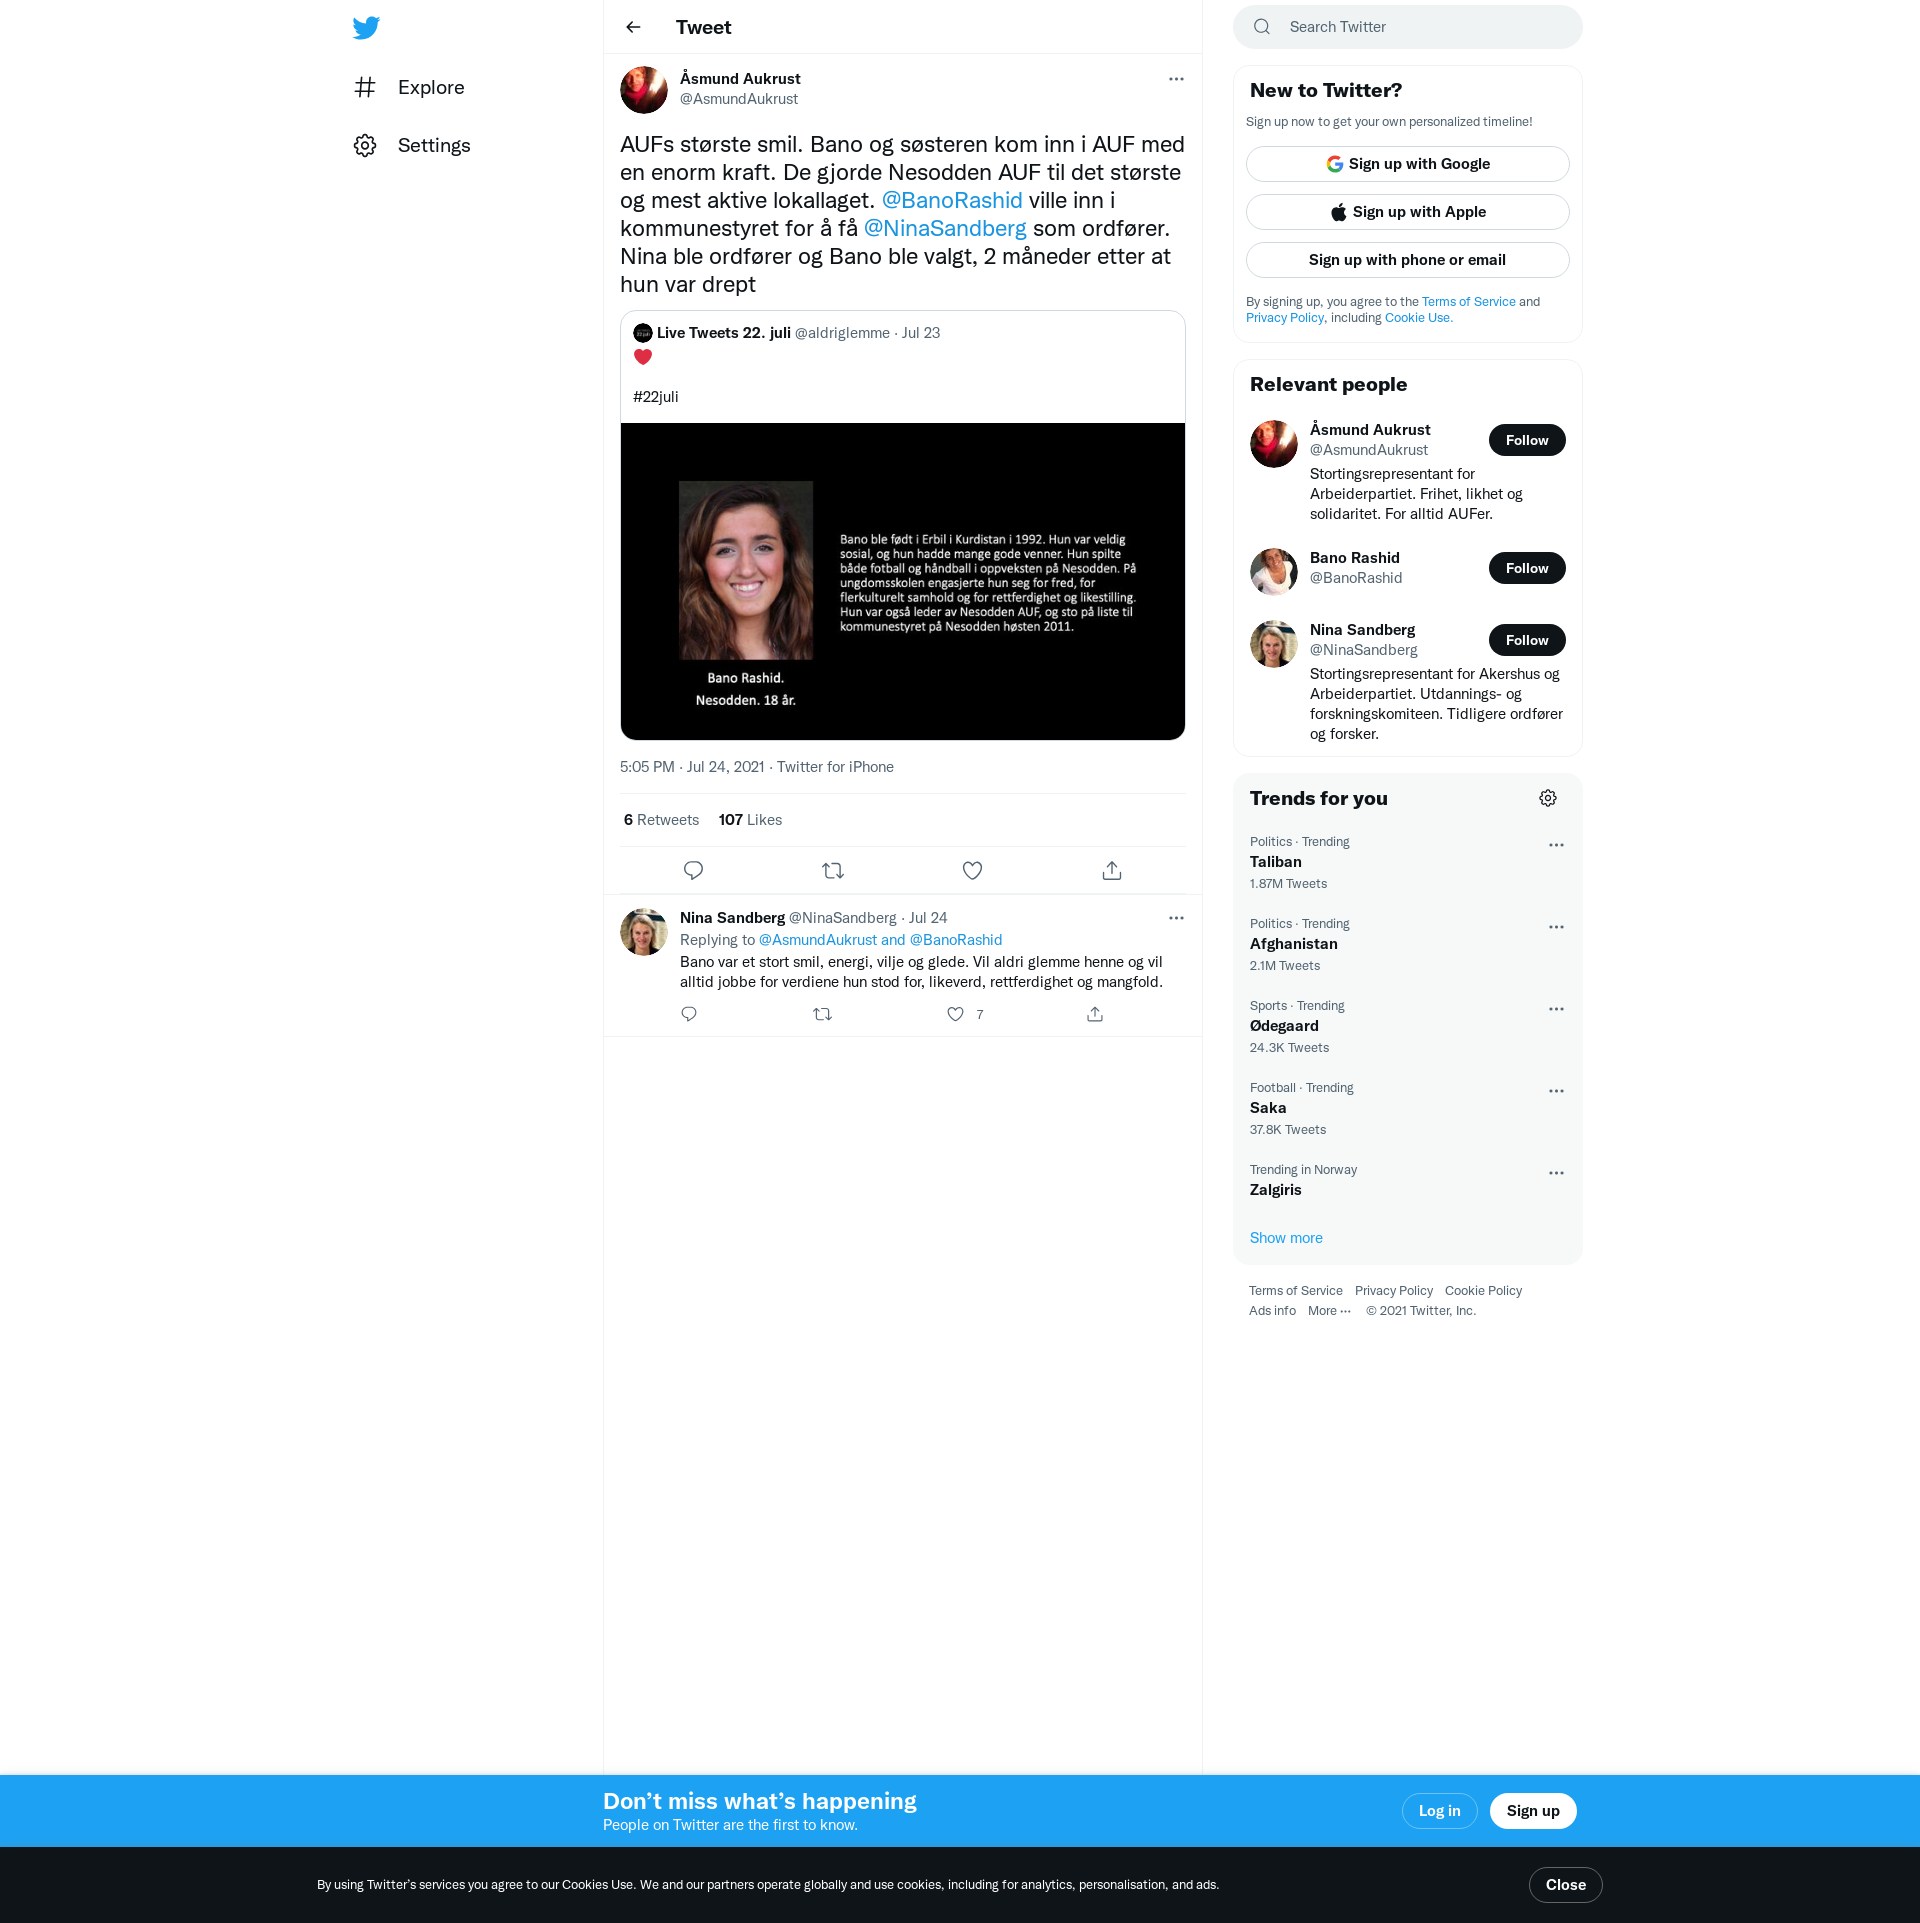Click the search magnifier icon

[1262, 27]
